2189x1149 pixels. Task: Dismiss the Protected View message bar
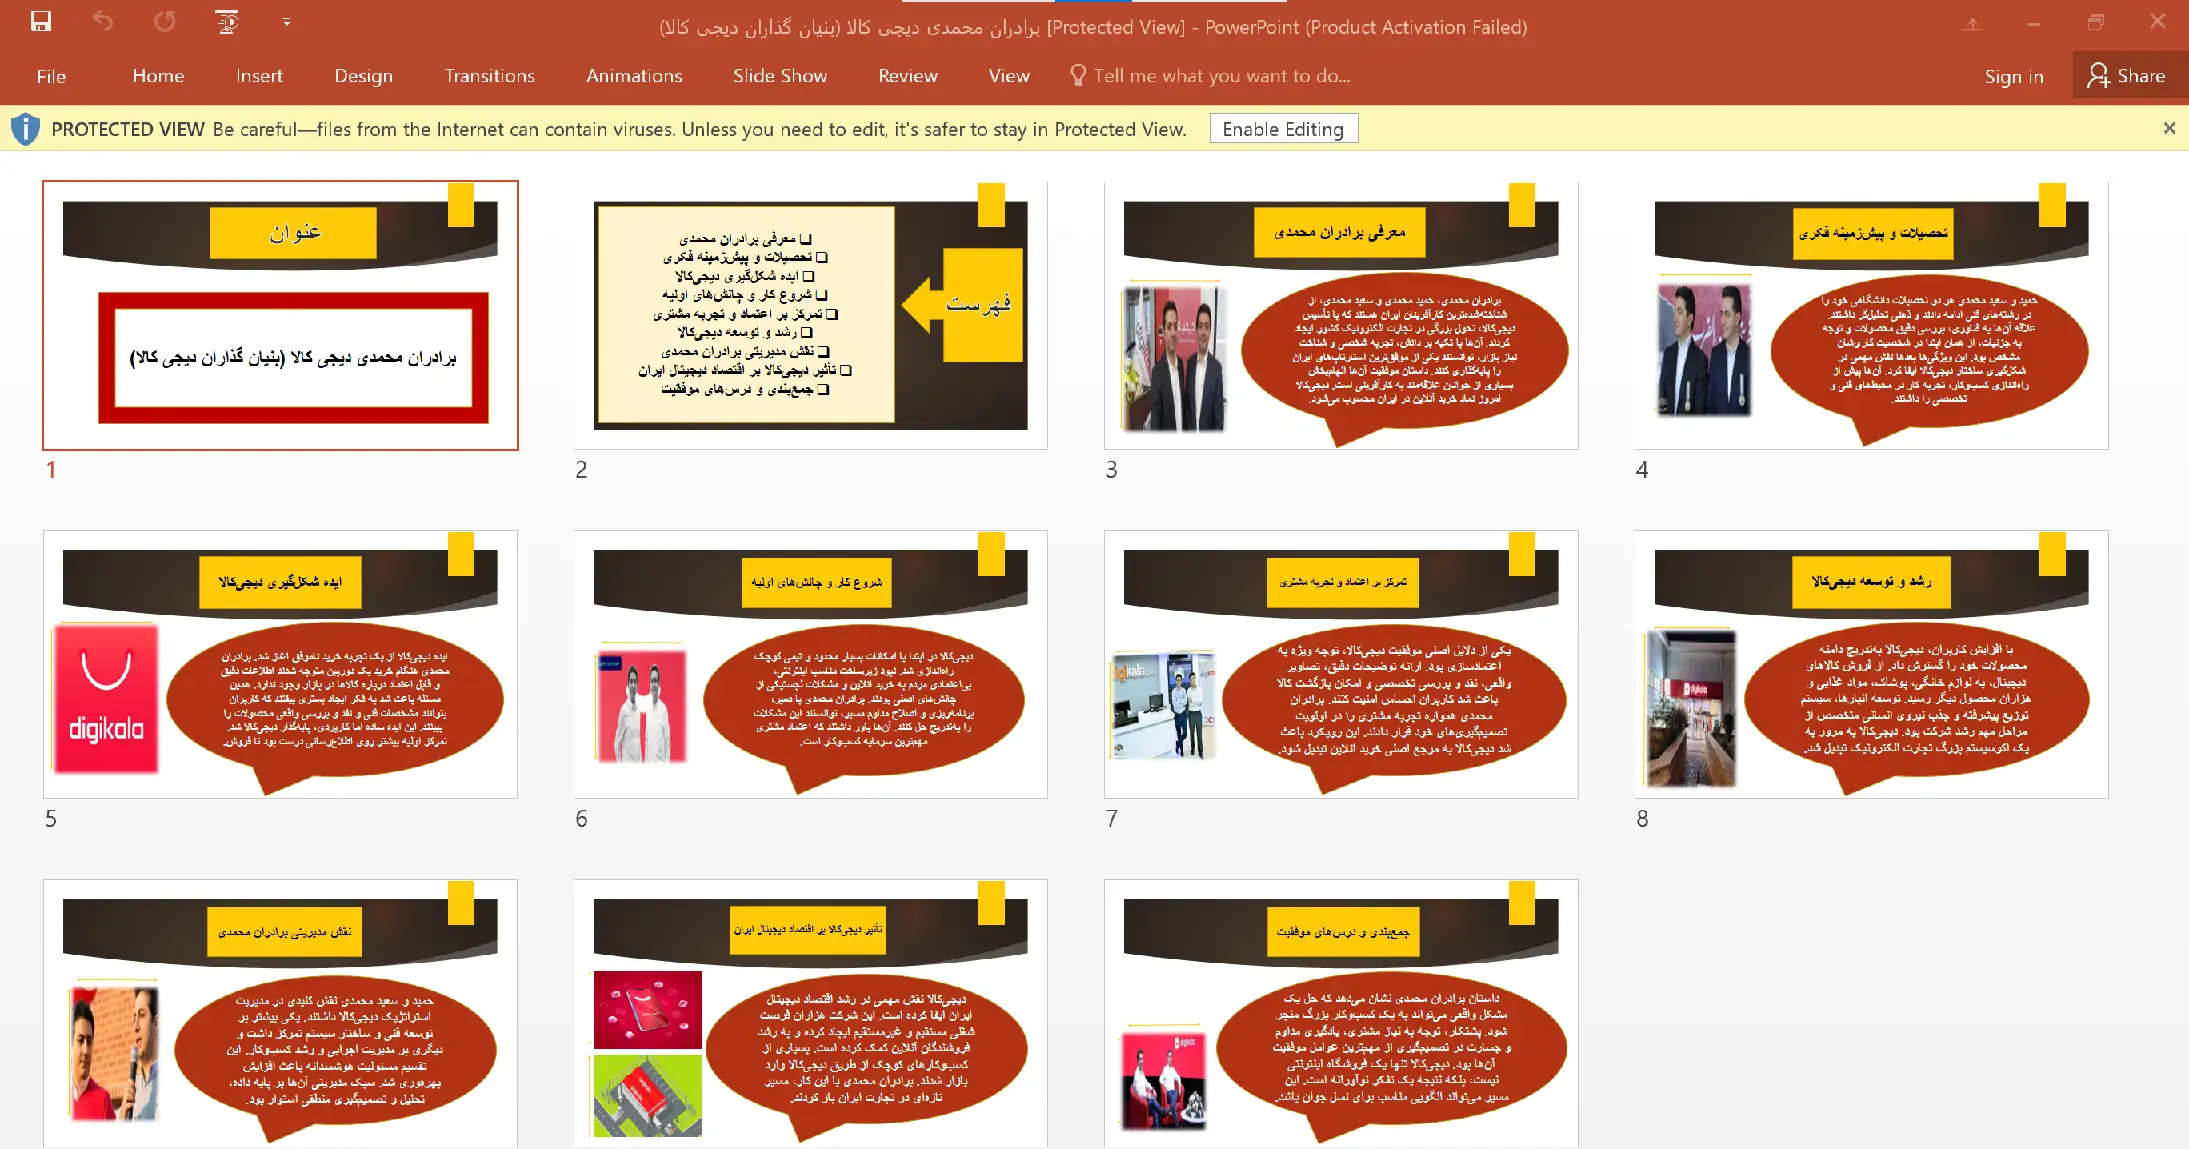pyautogui.click(x=2169, y=128)
